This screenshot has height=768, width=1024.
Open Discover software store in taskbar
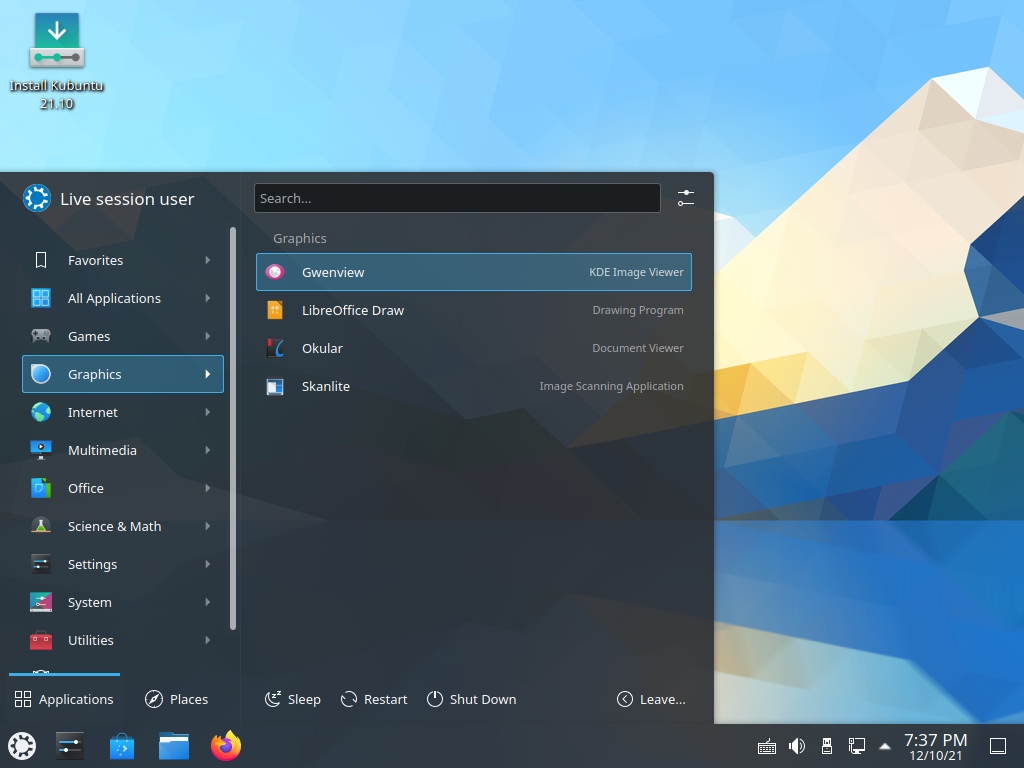pos(121,746)
